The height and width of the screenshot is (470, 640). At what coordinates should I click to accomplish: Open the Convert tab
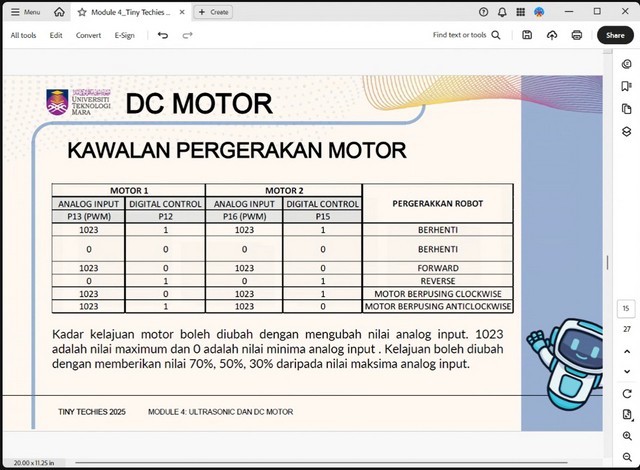click(88, 35)
